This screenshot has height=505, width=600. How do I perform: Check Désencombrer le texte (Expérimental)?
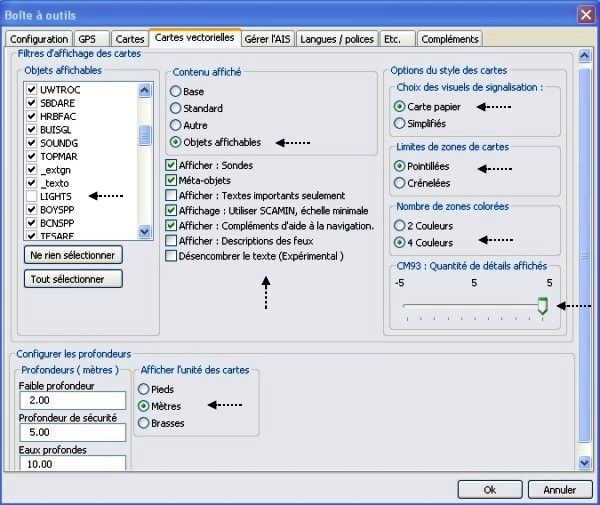(172, 256)
